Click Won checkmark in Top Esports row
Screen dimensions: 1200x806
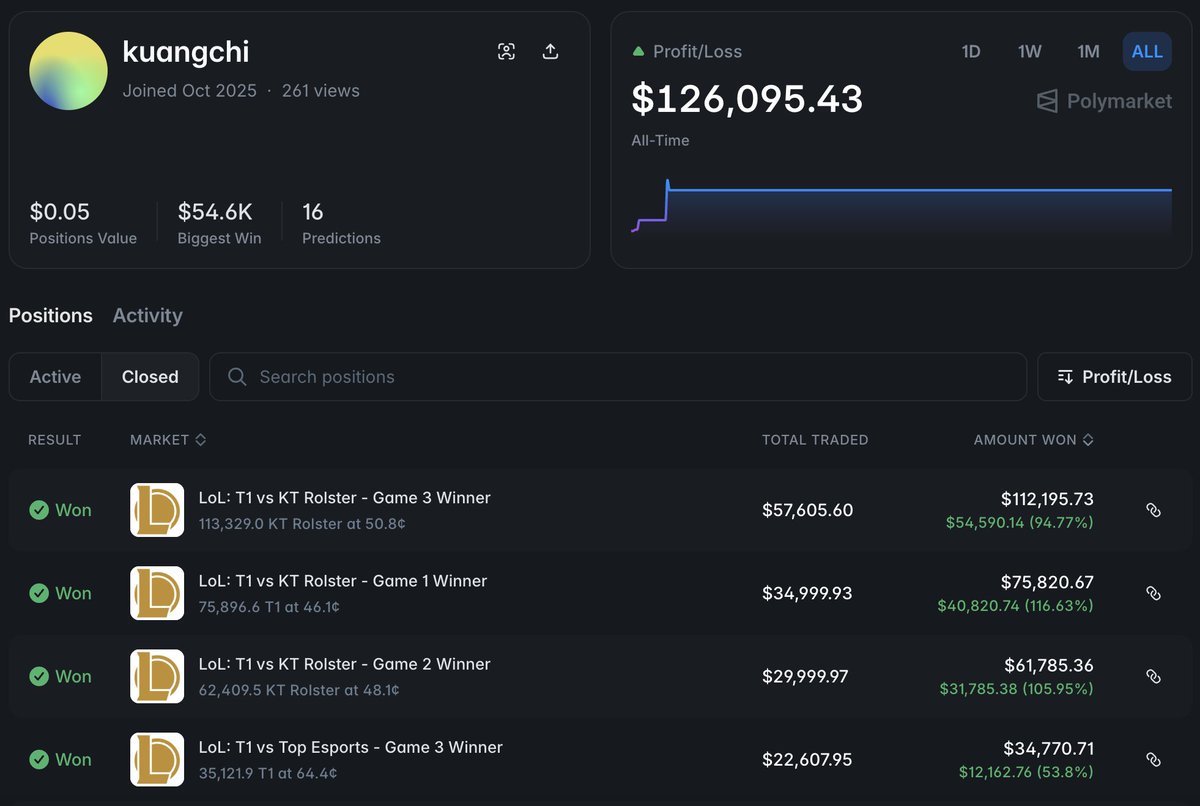(x=39, y=759)
